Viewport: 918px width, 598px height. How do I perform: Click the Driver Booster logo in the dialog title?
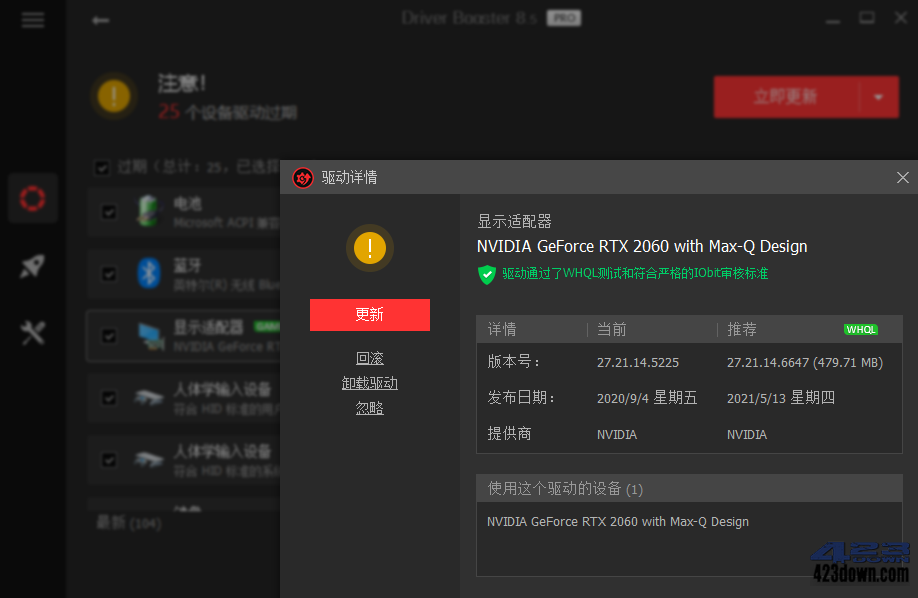tap(303, 177)
